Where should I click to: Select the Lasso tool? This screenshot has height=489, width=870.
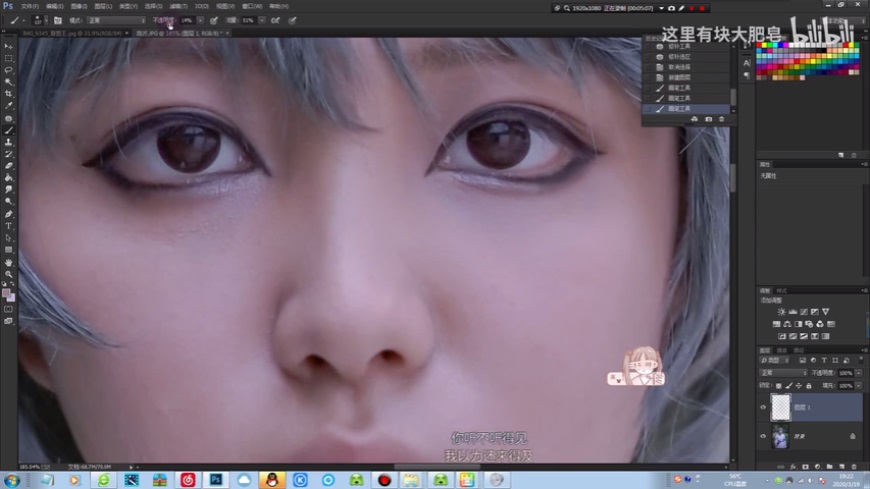click(9, 70)
